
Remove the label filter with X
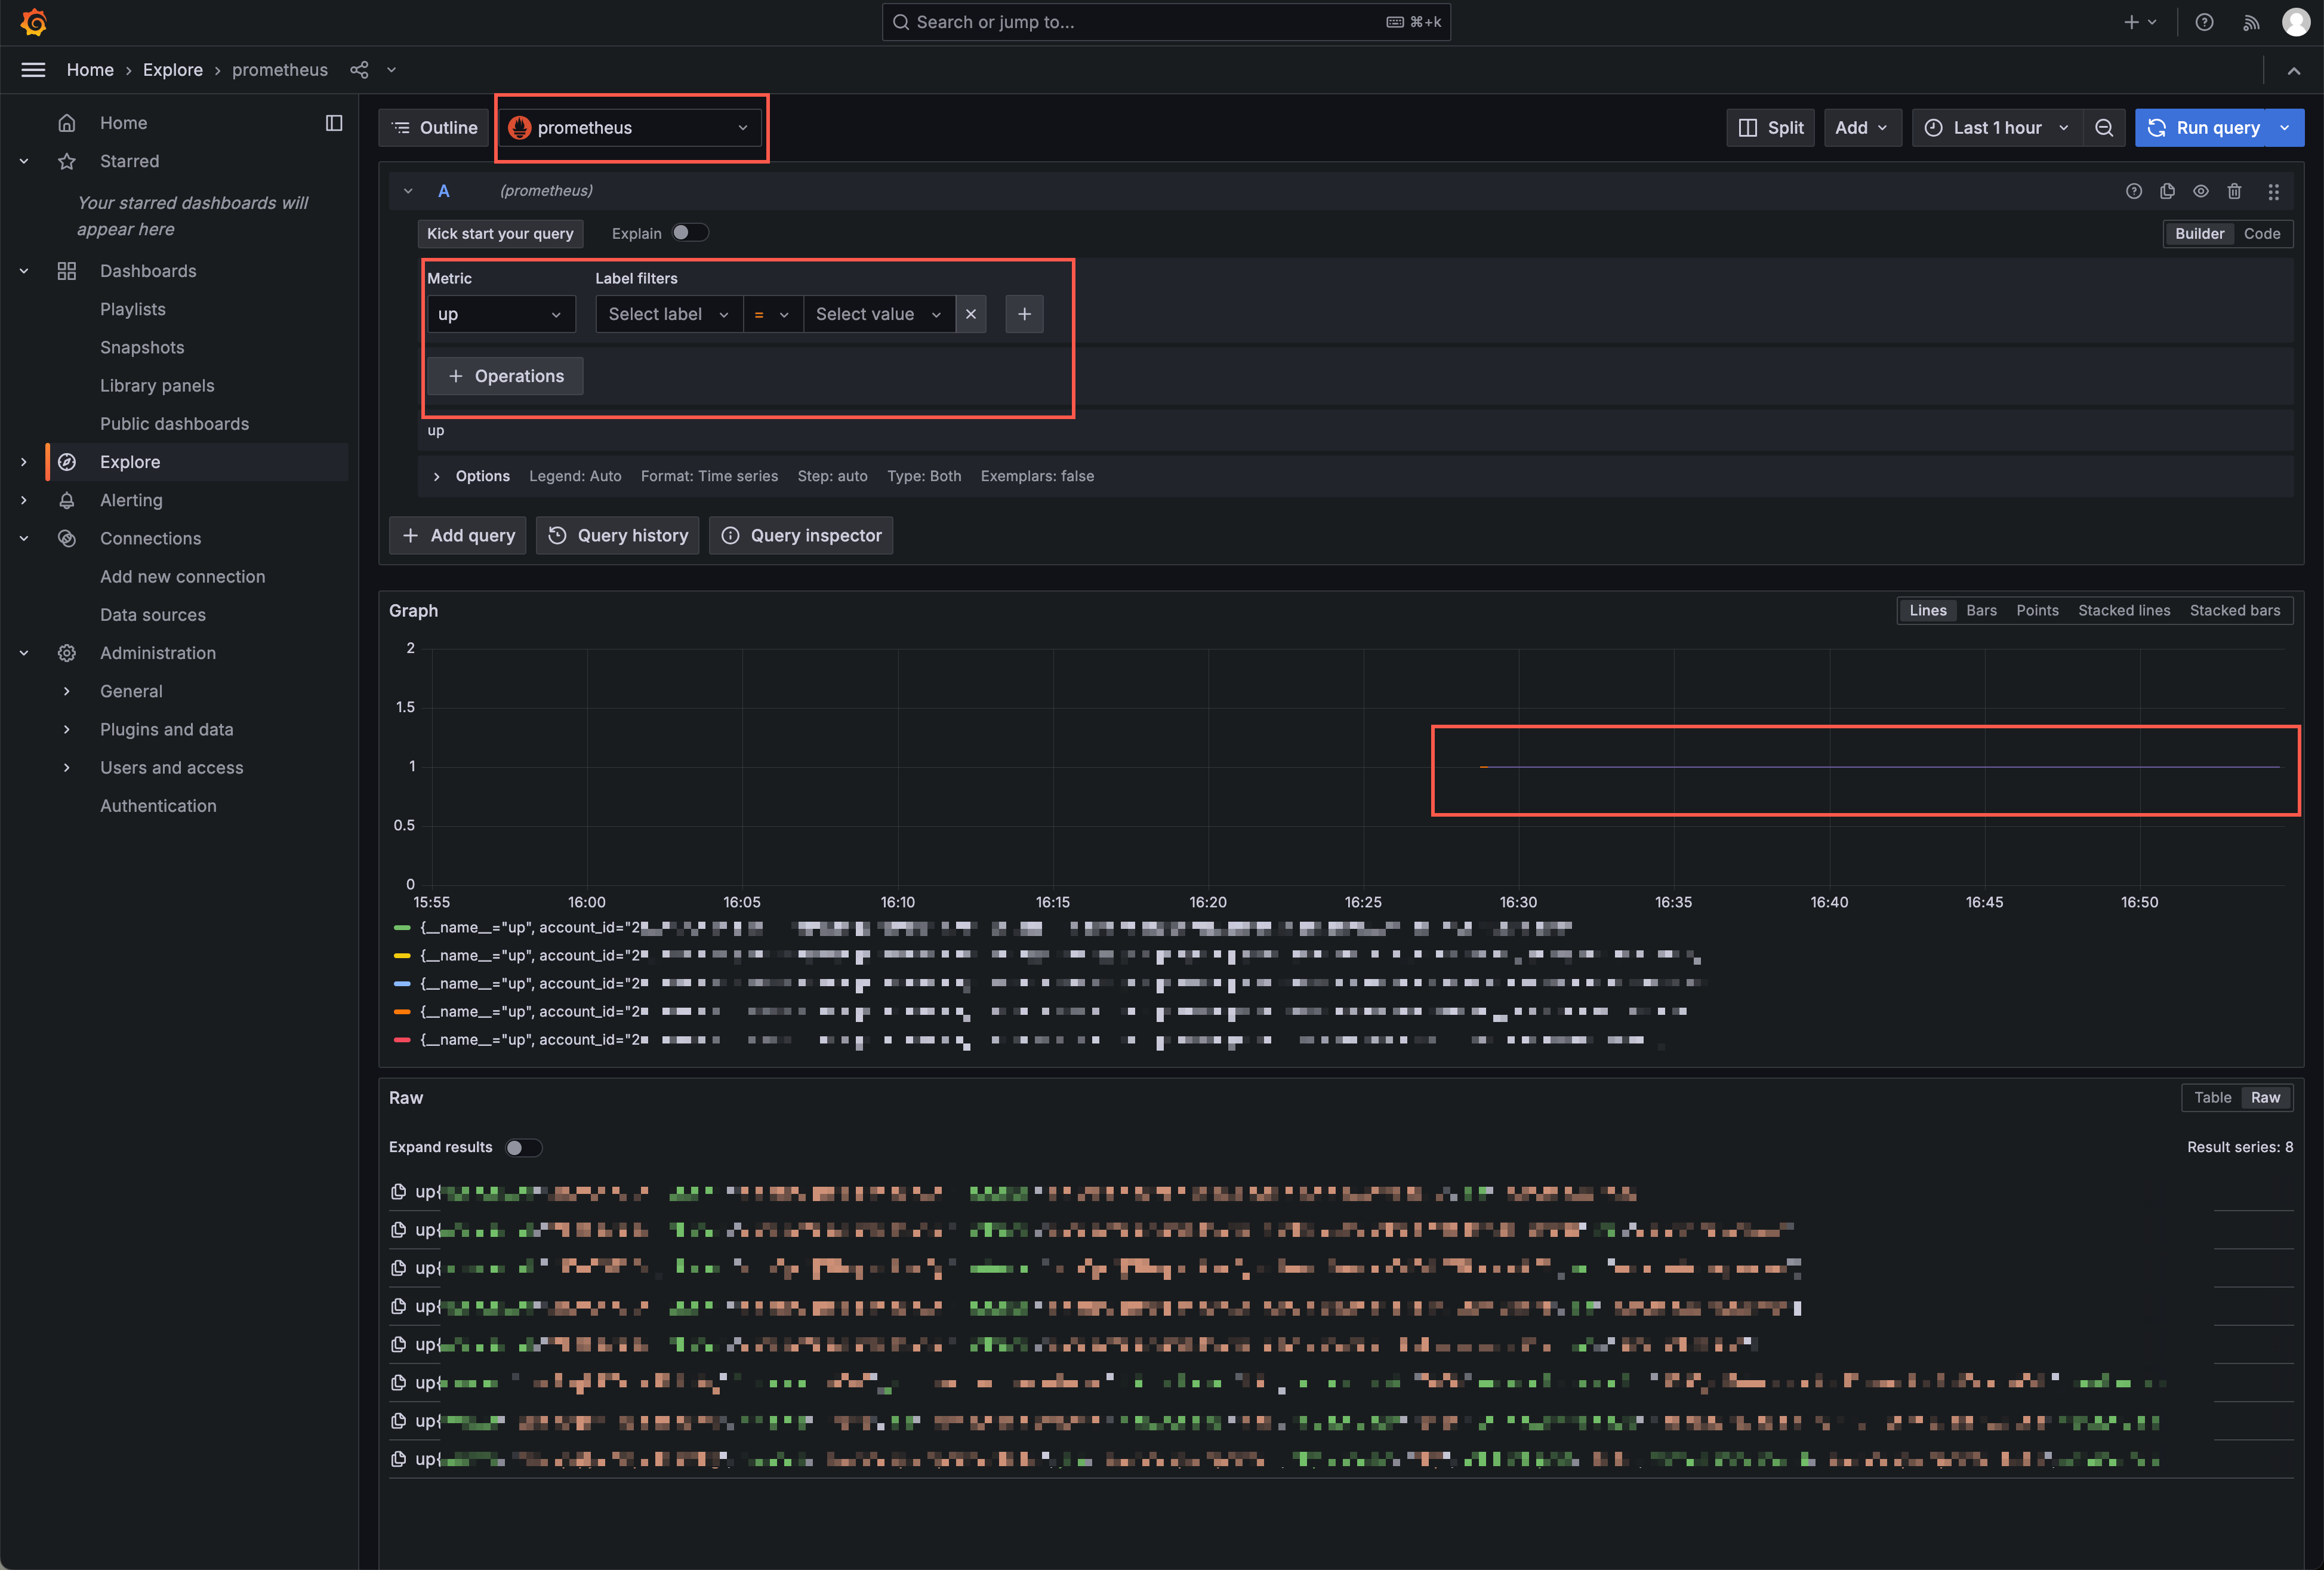point(970,314)
